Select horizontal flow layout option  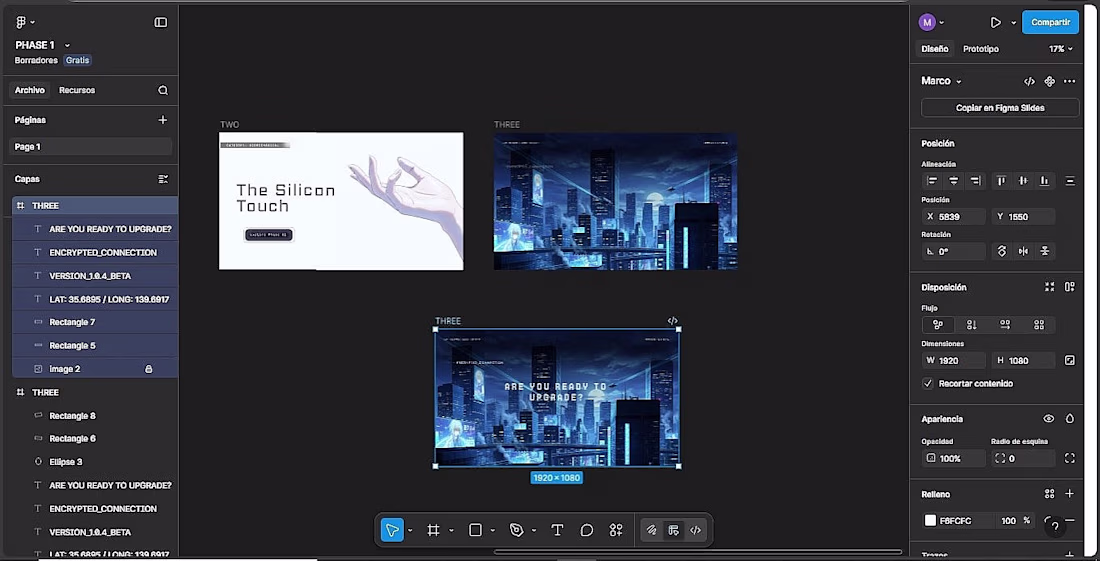(x=1005, y=325)
